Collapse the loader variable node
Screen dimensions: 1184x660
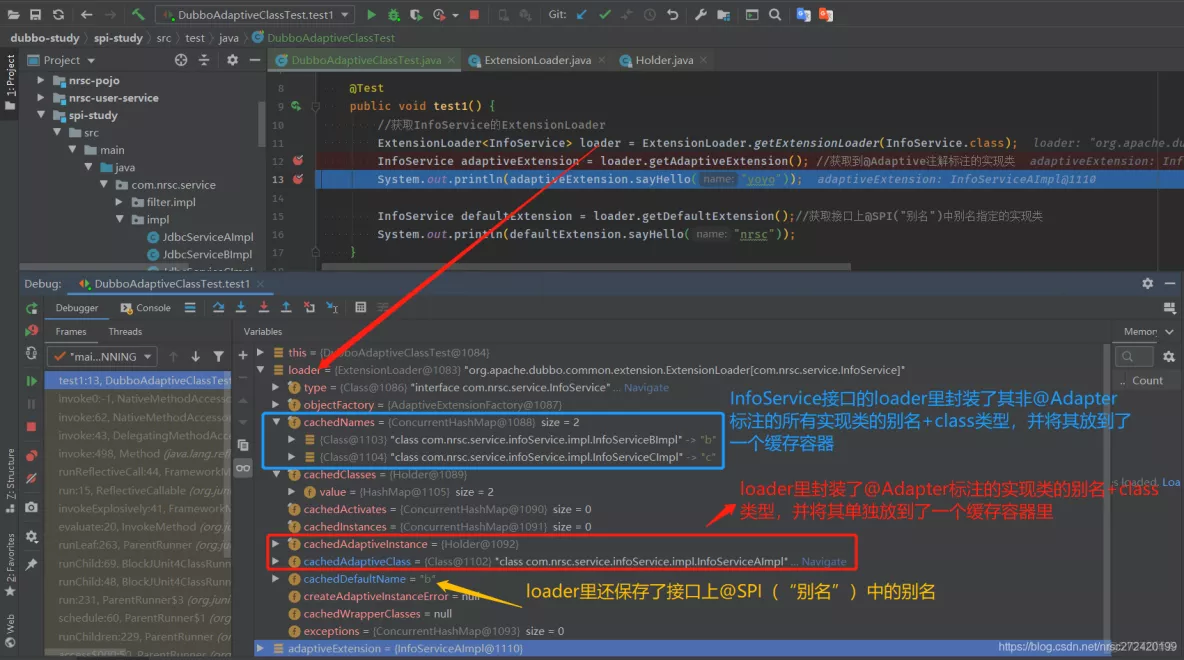(261, 370)
